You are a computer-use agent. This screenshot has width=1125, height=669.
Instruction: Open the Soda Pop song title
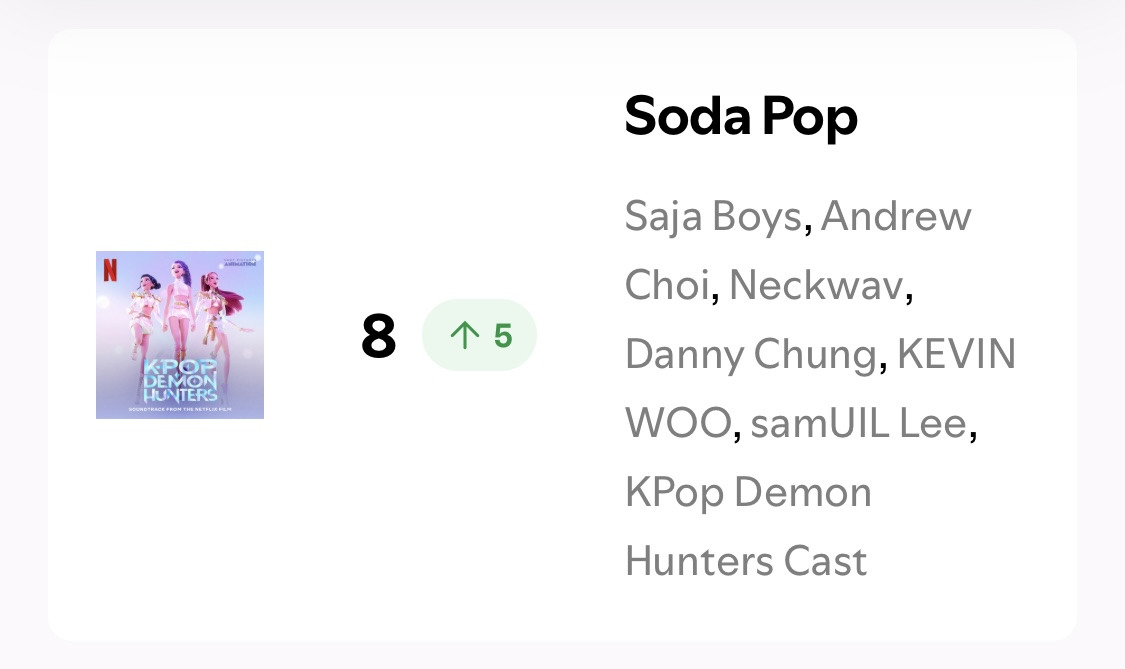[741, 117]
